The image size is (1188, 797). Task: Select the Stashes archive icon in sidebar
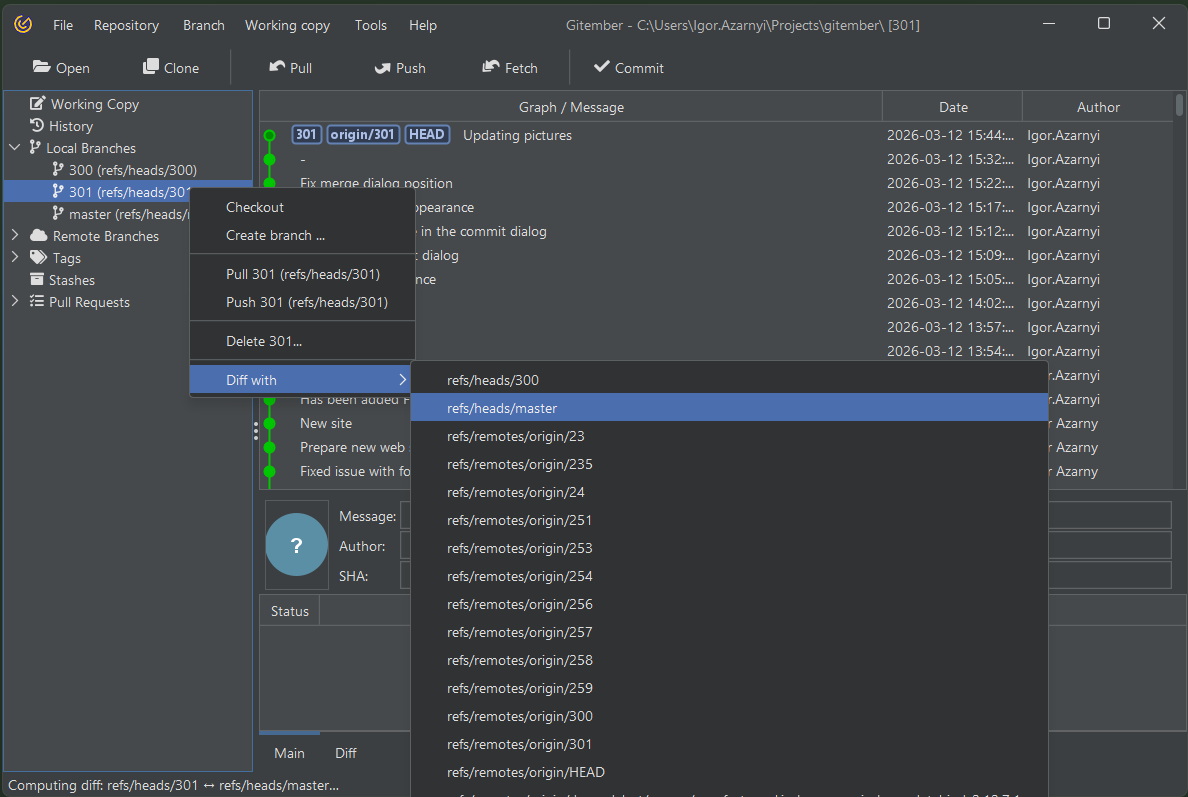(x=37, y=280)
